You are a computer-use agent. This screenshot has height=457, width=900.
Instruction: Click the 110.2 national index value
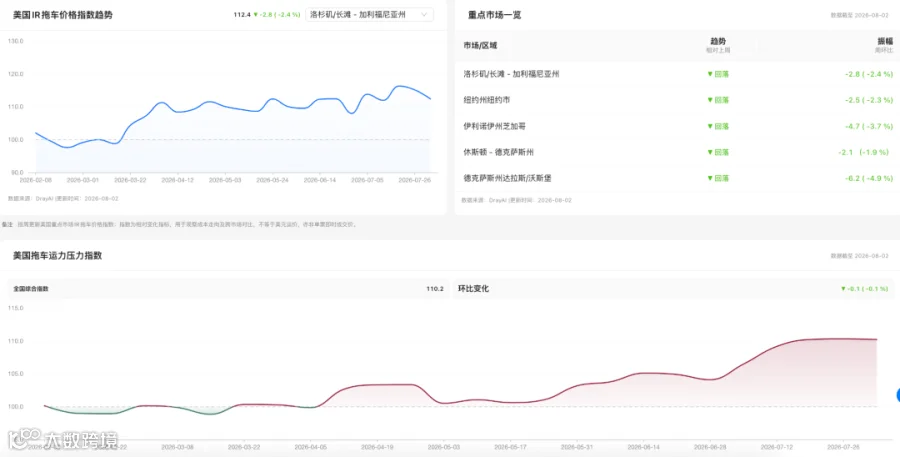pyautogui.click(x=435, y=289)
